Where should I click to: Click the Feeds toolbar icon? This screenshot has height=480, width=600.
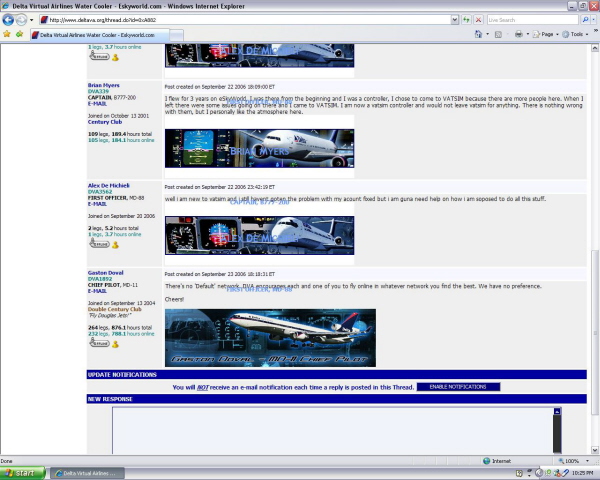(x=498, y=34)
